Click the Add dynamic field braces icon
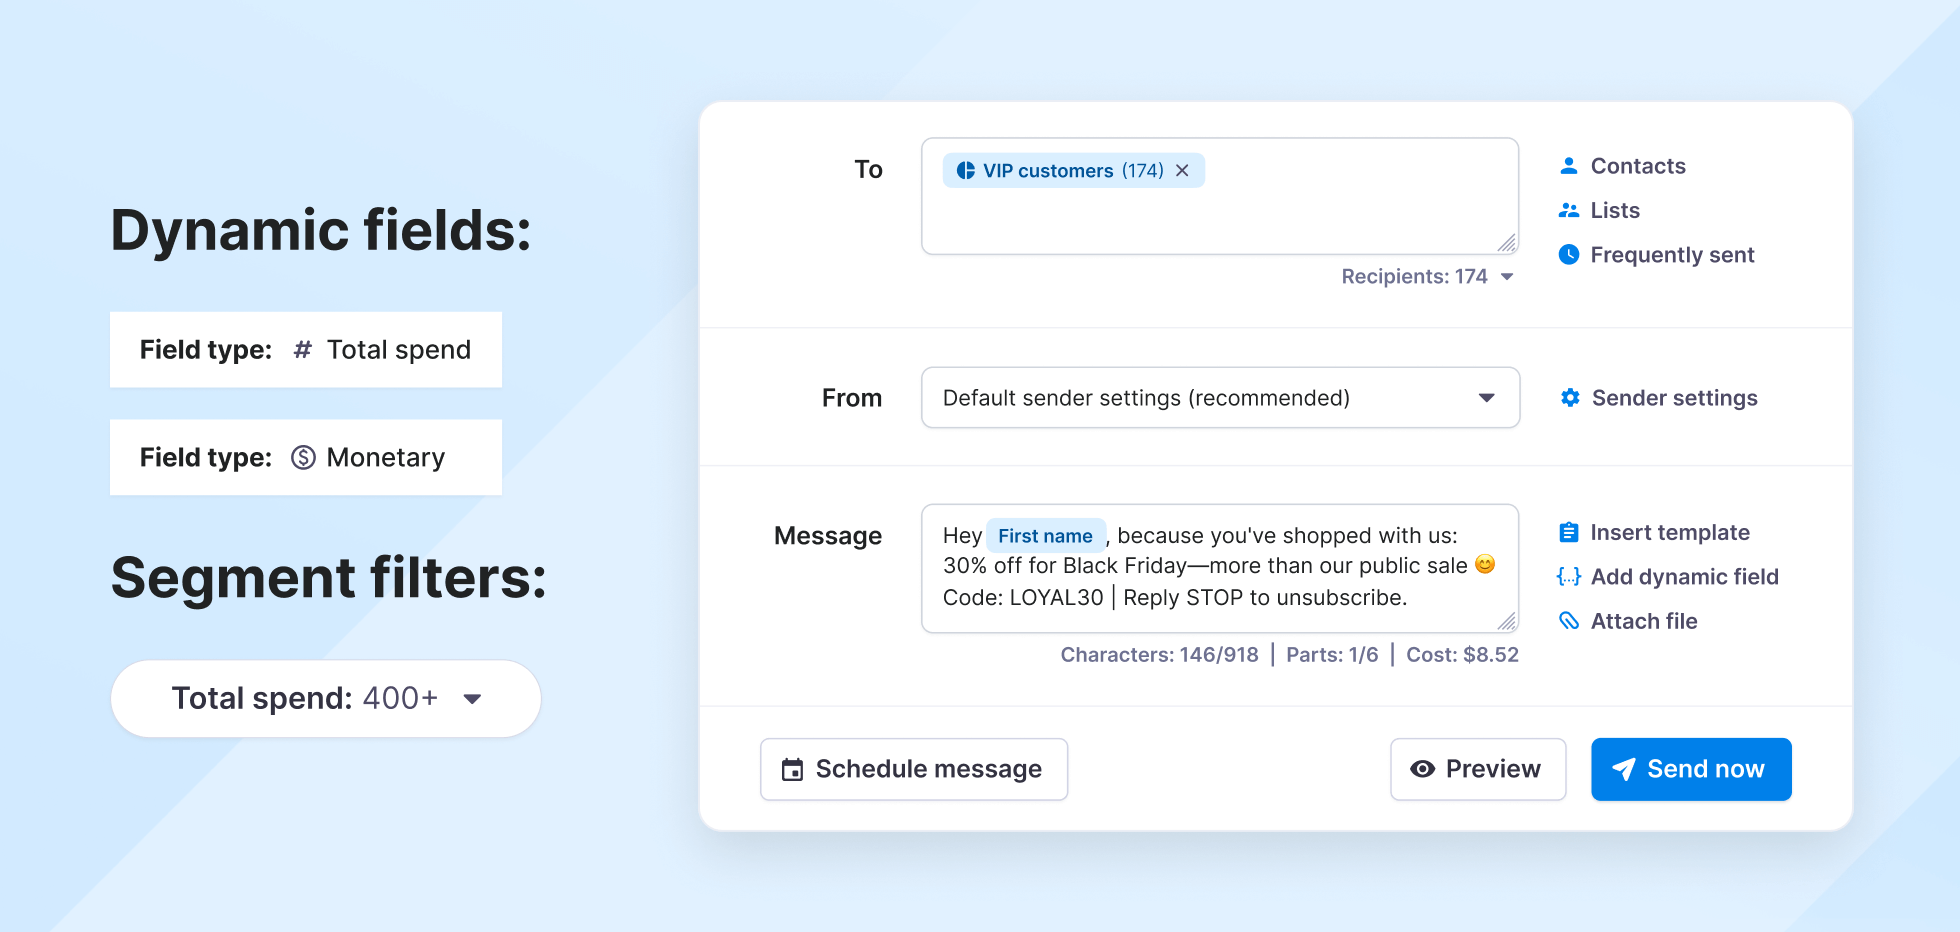The height and width of the screenshot is (932, 1960). point(1569,577)
